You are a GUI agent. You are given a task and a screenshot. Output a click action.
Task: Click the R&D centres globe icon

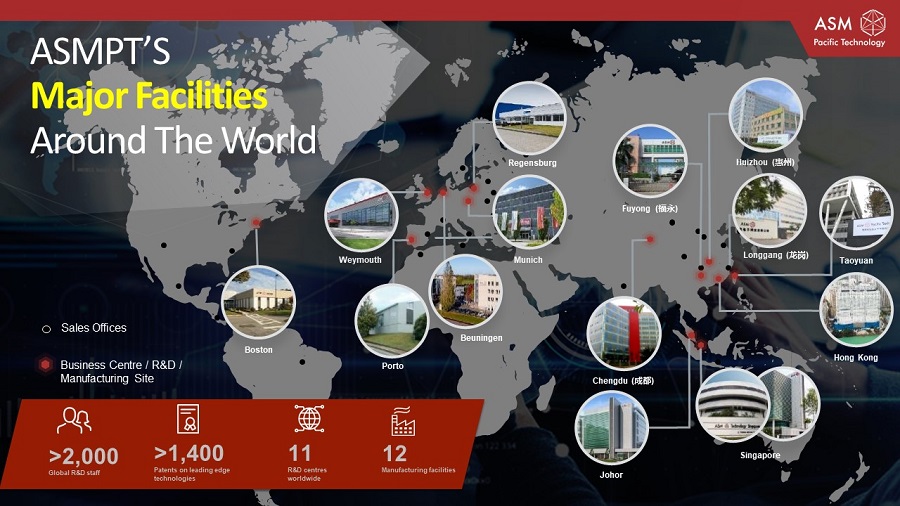pos(309,418)
